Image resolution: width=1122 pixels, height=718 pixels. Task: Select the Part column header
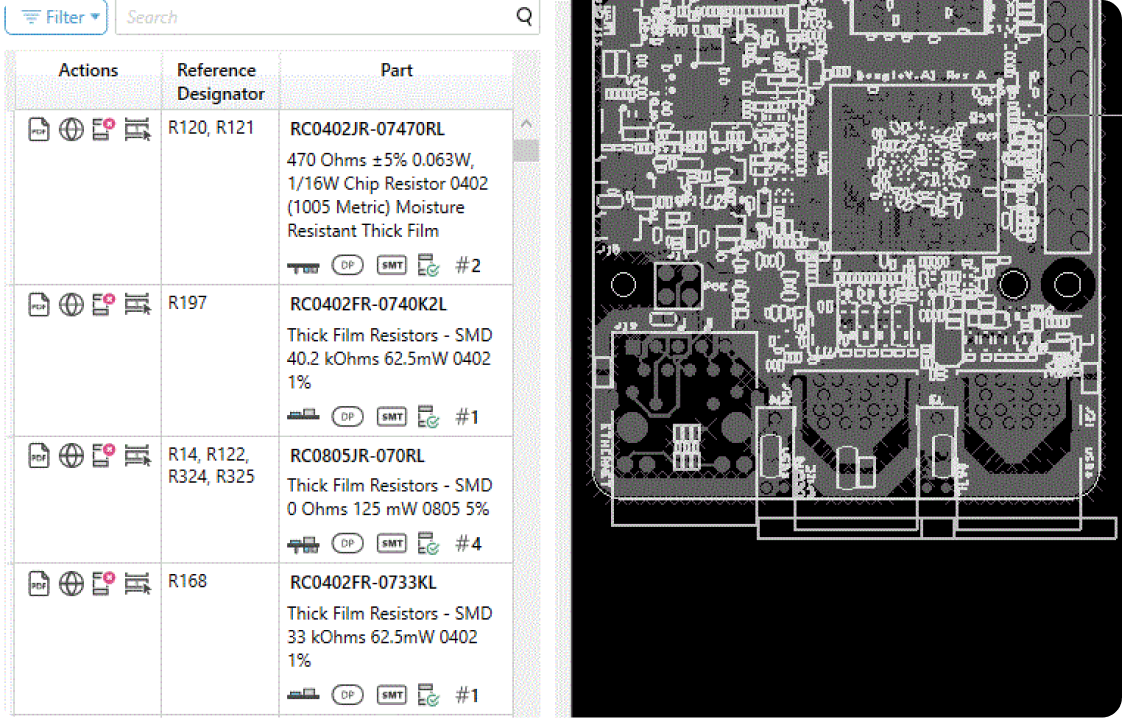tap(396, 70)
